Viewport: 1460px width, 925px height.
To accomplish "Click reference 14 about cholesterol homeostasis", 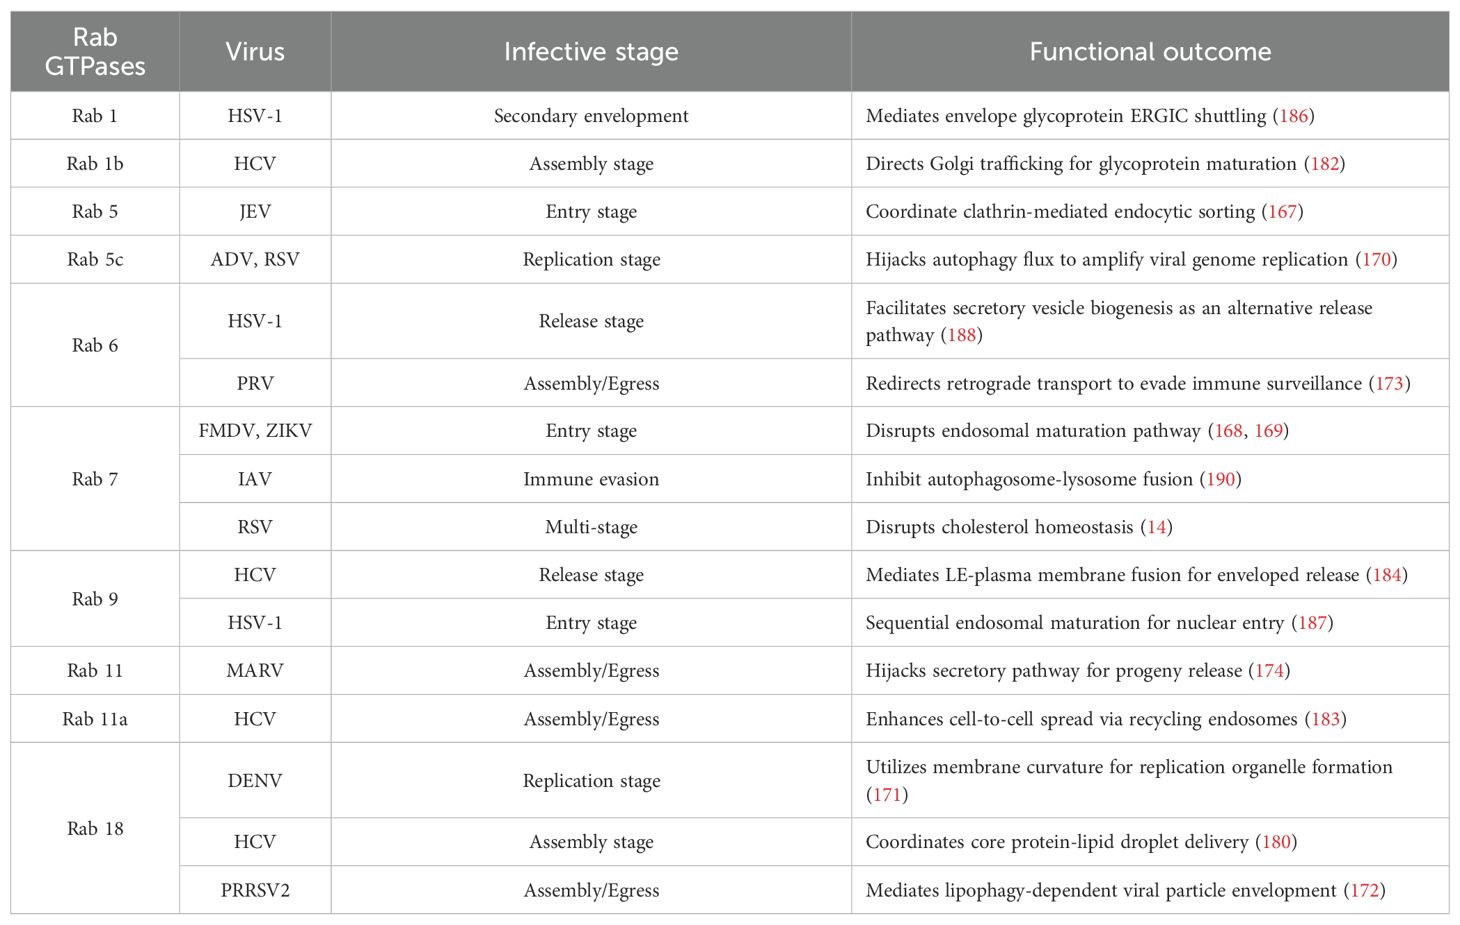I will coord(1157,527).
